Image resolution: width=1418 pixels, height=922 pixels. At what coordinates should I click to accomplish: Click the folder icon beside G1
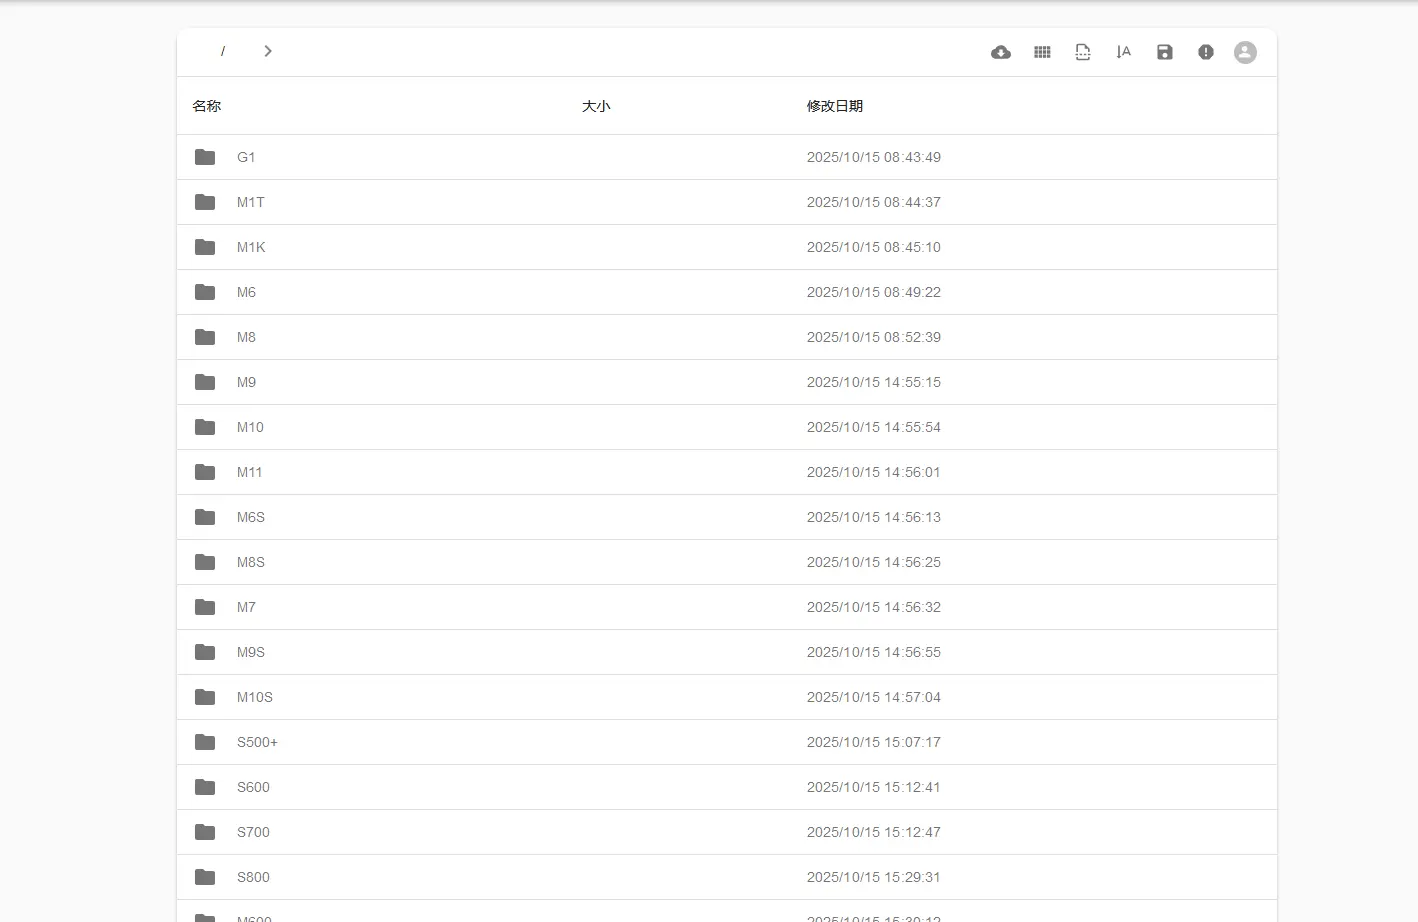coord(204,157)
